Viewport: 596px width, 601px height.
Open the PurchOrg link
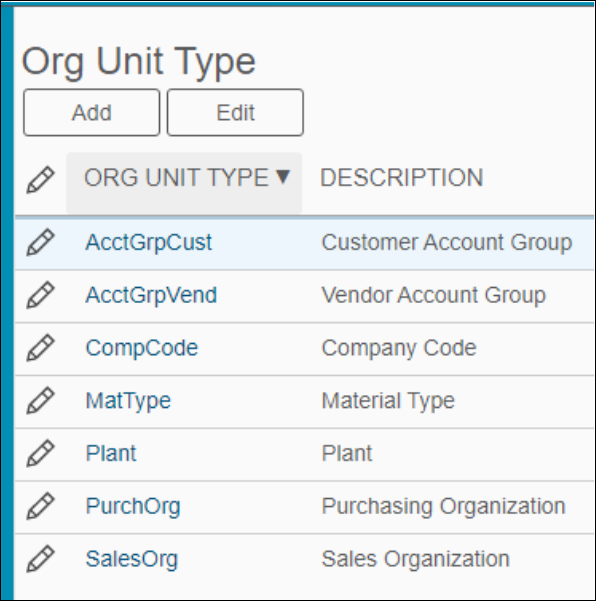[133, 506]
